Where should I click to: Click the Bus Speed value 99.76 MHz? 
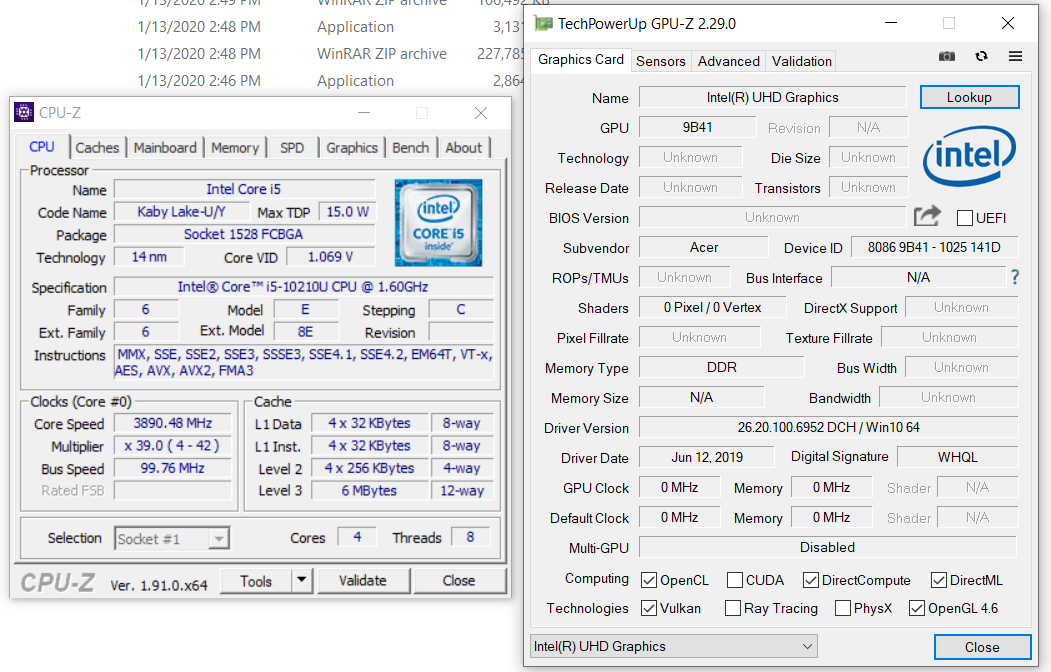coord(172,468)
